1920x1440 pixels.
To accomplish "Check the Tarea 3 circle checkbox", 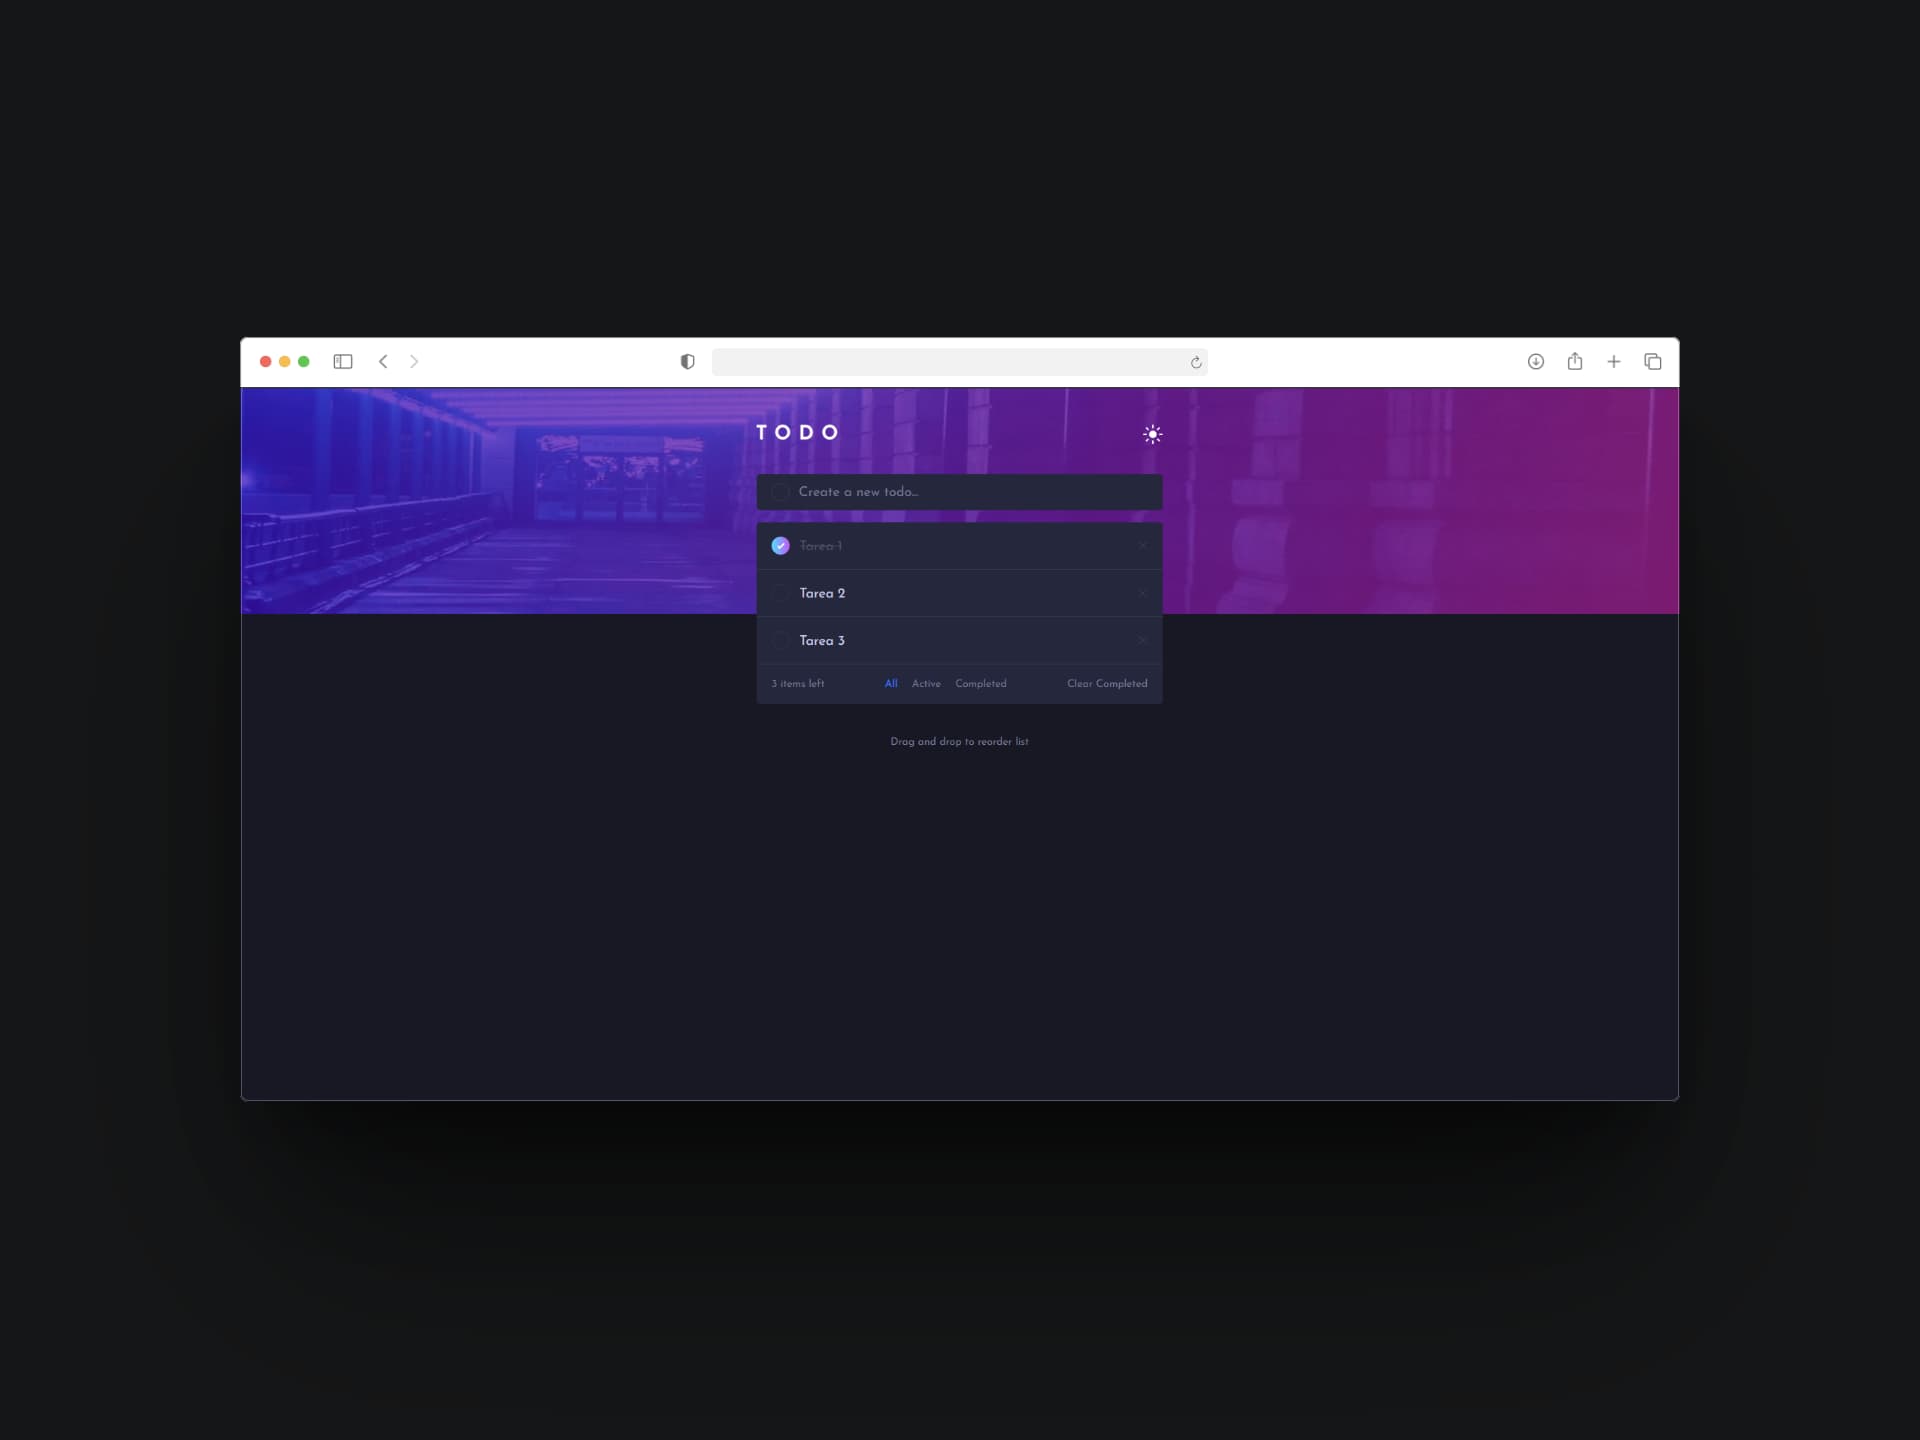I will pyautogui.click(x=780, y=640).
